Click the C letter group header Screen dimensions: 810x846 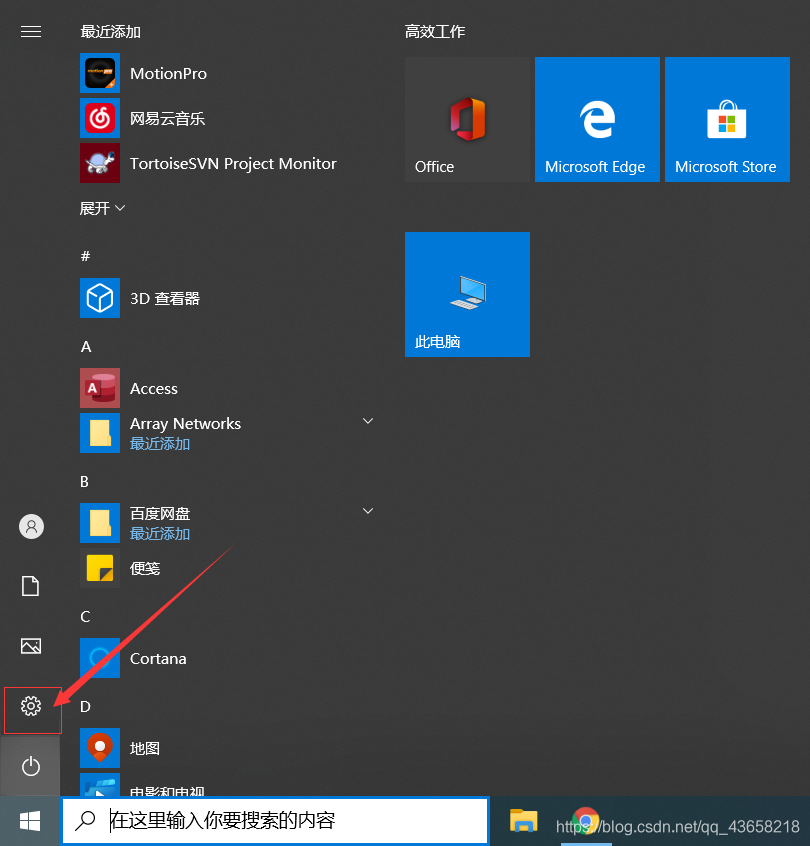(85, 617)
